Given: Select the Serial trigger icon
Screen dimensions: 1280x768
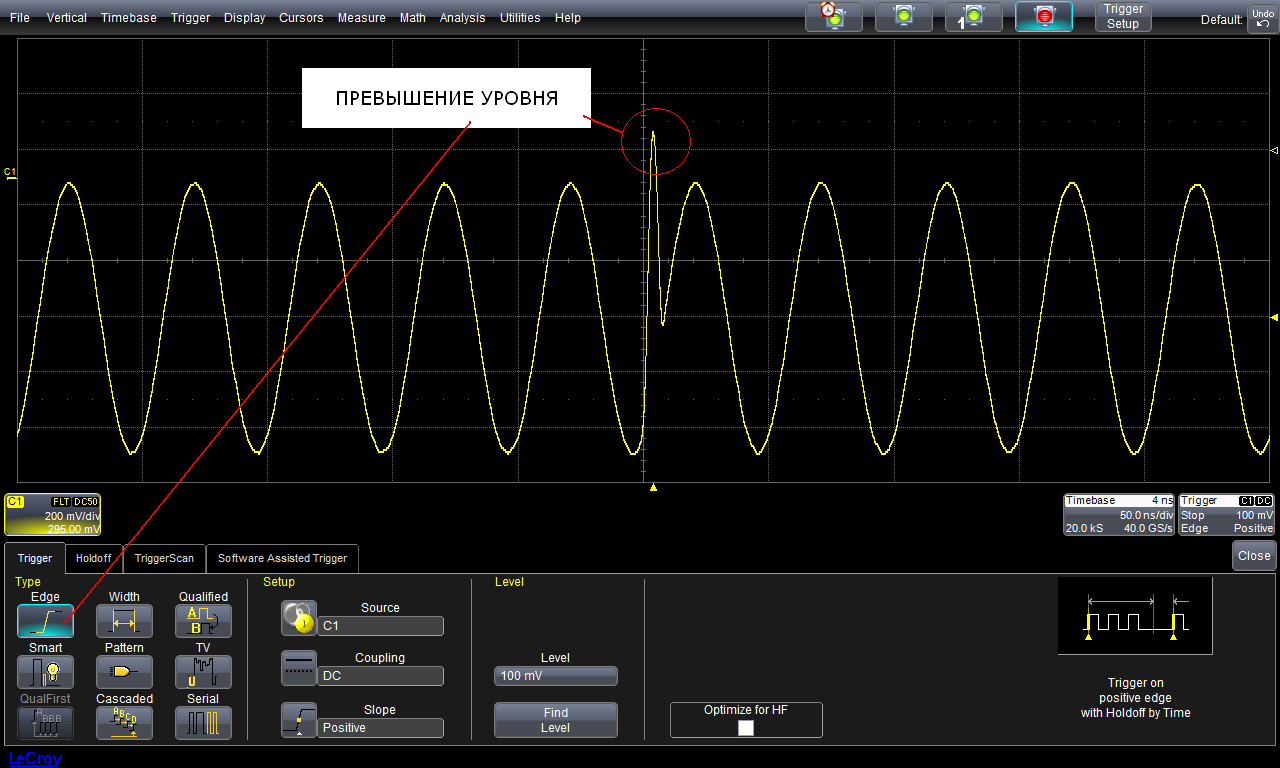Looking at the screenshot, I should (203, 723).
